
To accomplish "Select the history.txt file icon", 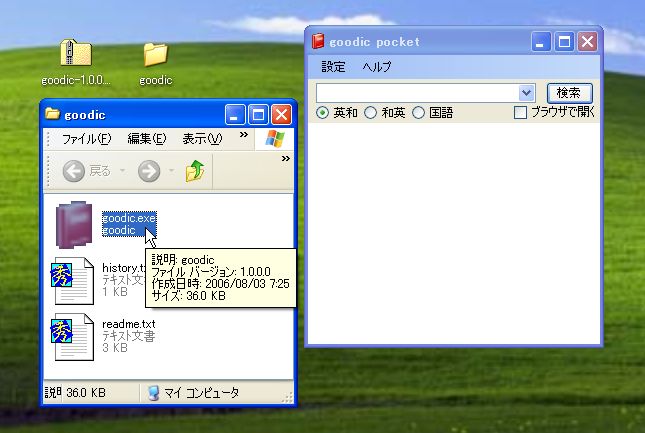I will pos(72,281).
